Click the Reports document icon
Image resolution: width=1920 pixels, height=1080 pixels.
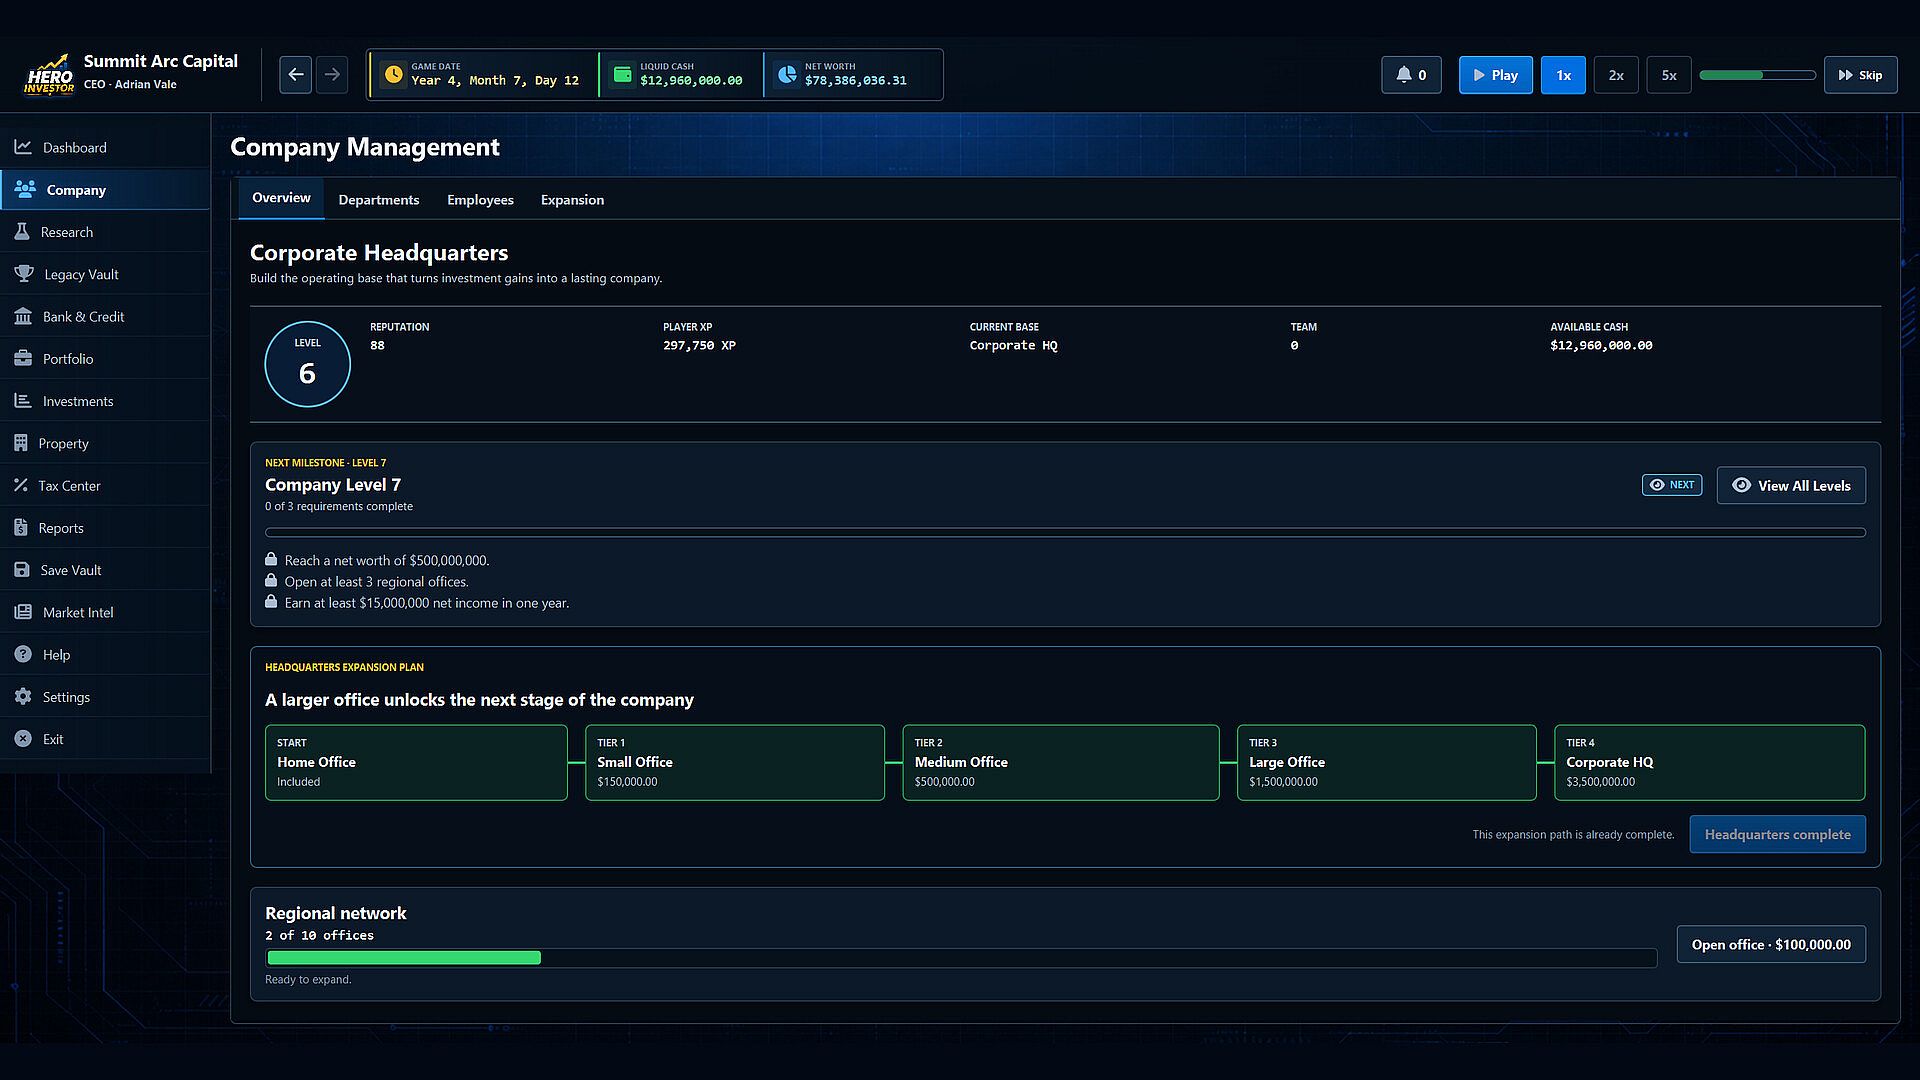pyautogui.click(x=20, y=527)
